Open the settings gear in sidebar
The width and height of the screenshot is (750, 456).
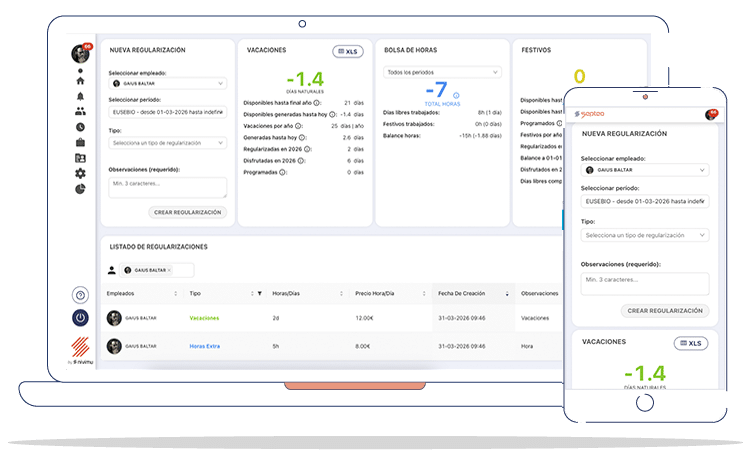coord(80,174)
